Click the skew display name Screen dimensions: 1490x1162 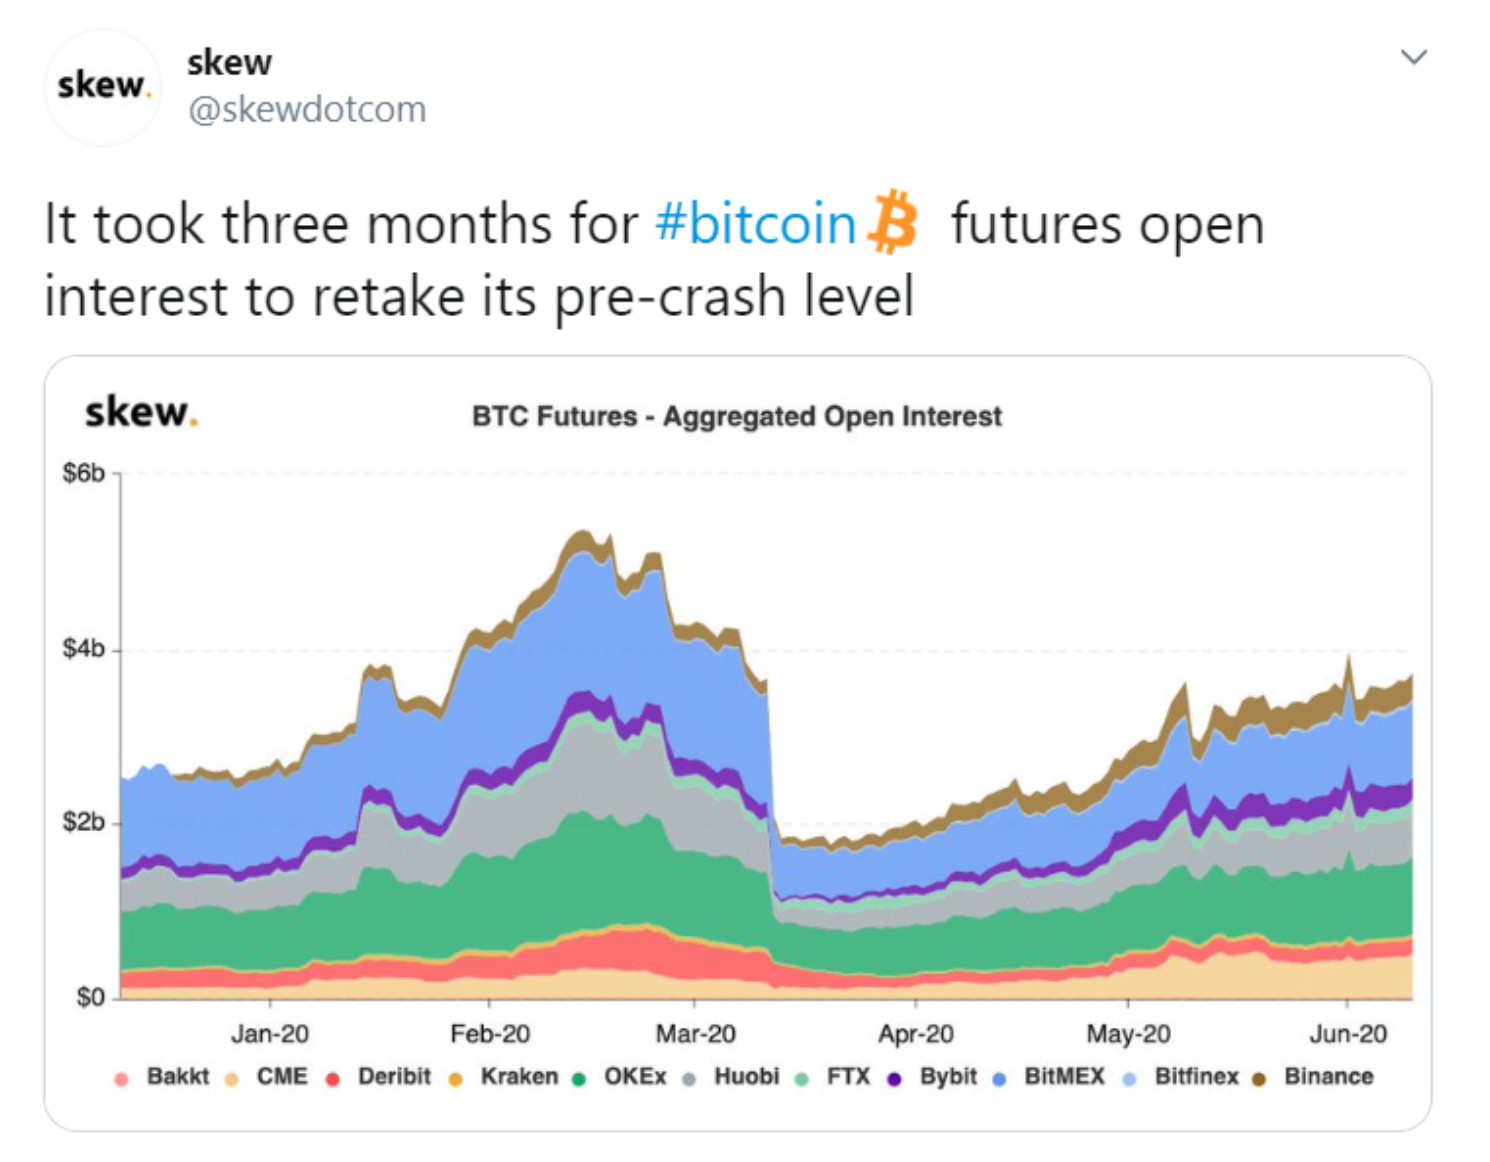pos(229,62)
